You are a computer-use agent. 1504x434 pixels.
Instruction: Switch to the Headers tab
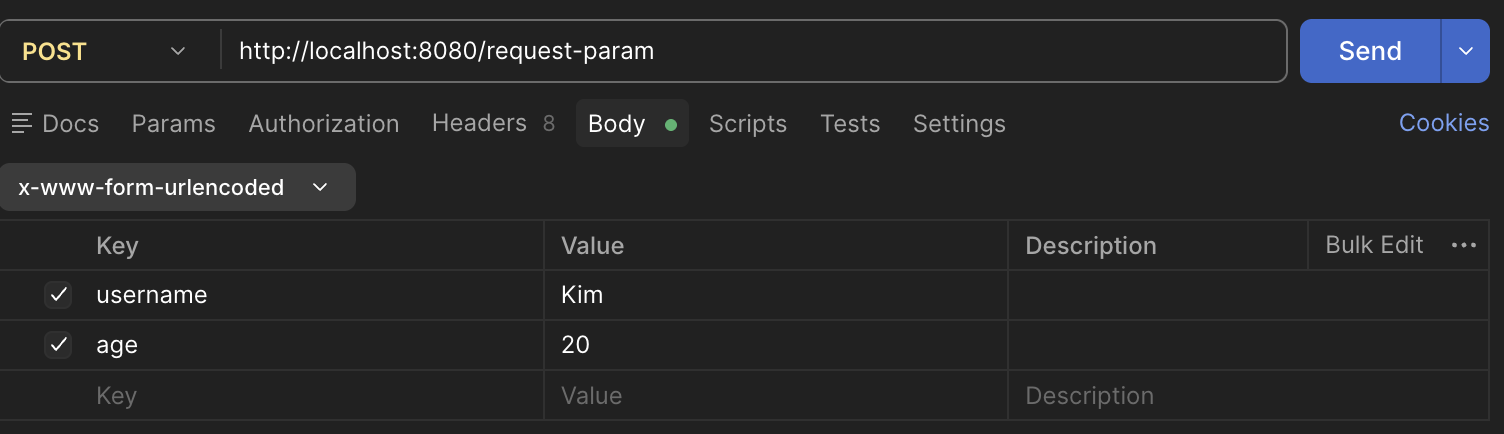(493, 123)
